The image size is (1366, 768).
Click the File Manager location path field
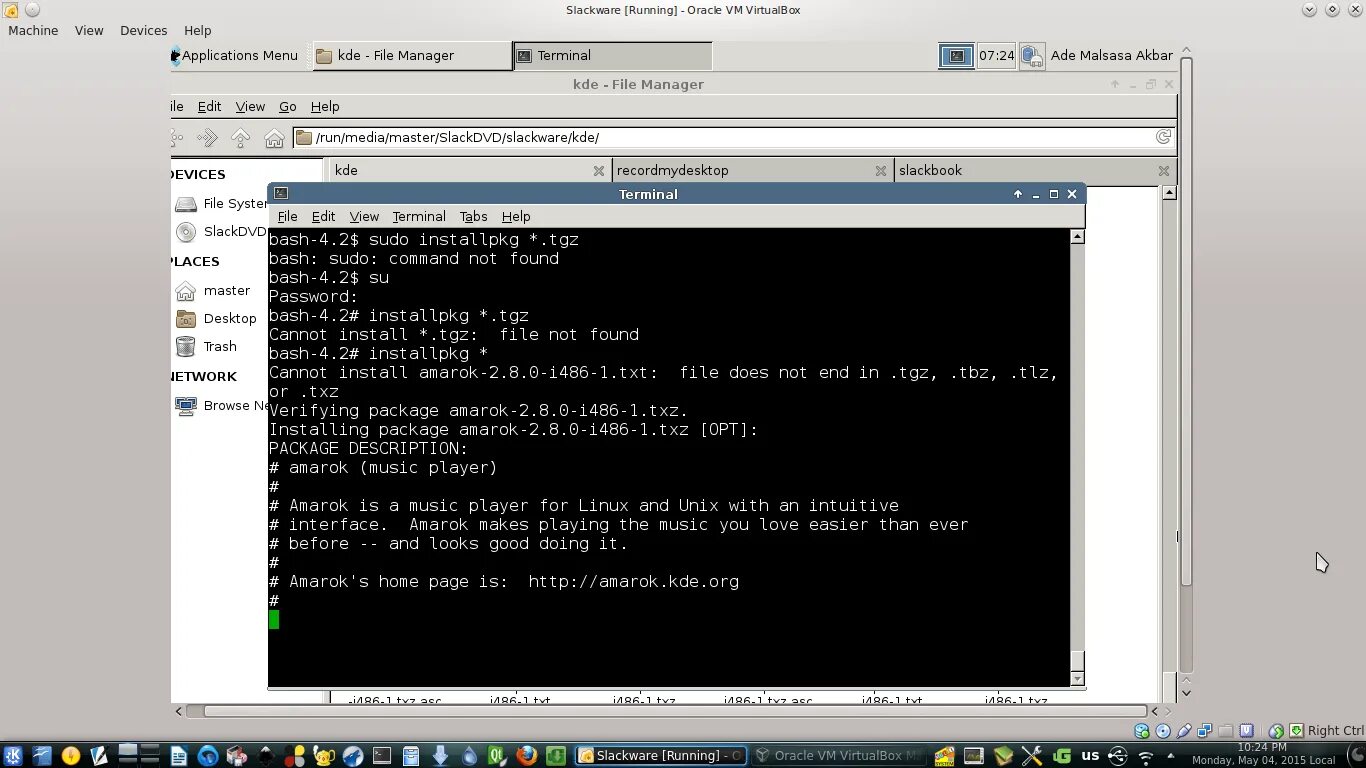click(x=734, y=137)
